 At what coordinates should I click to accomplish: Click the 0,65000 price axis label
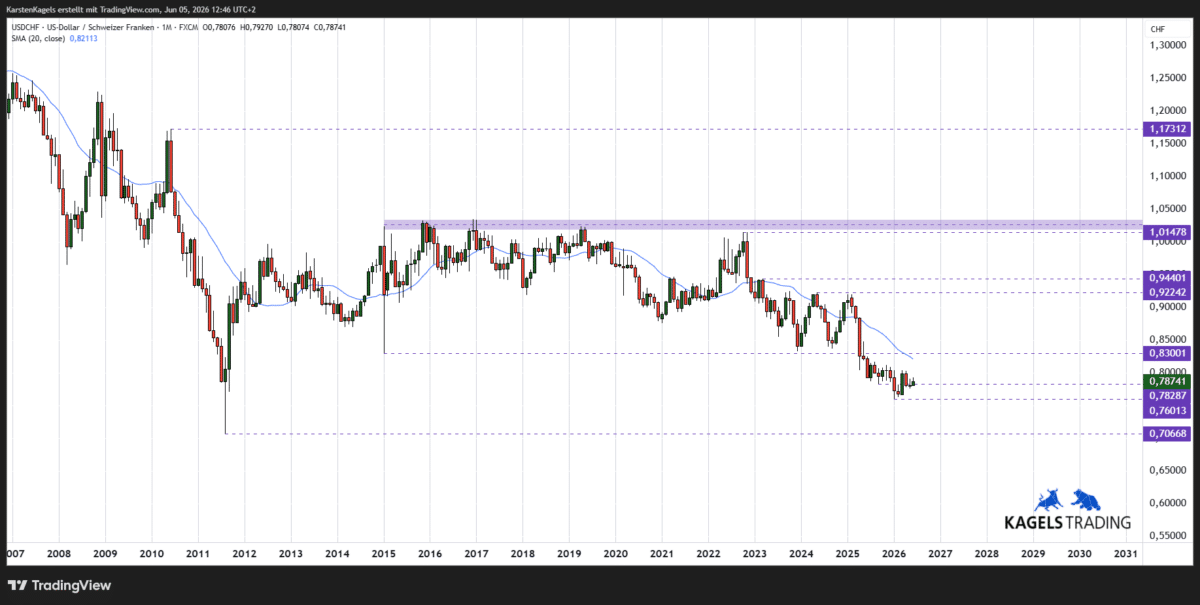1168,470
